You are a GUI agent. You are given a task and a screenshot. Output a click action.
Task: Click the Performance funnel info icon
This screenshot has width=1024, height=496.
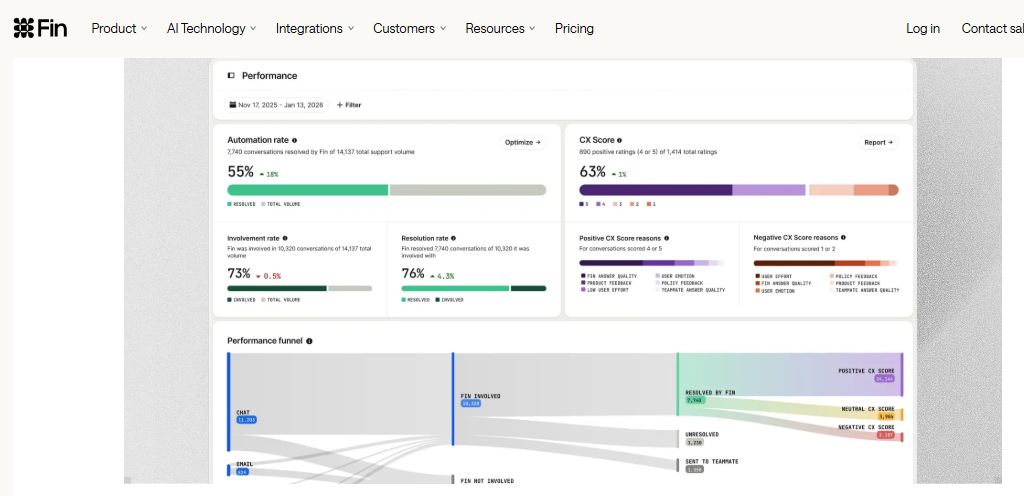point(309,341)
